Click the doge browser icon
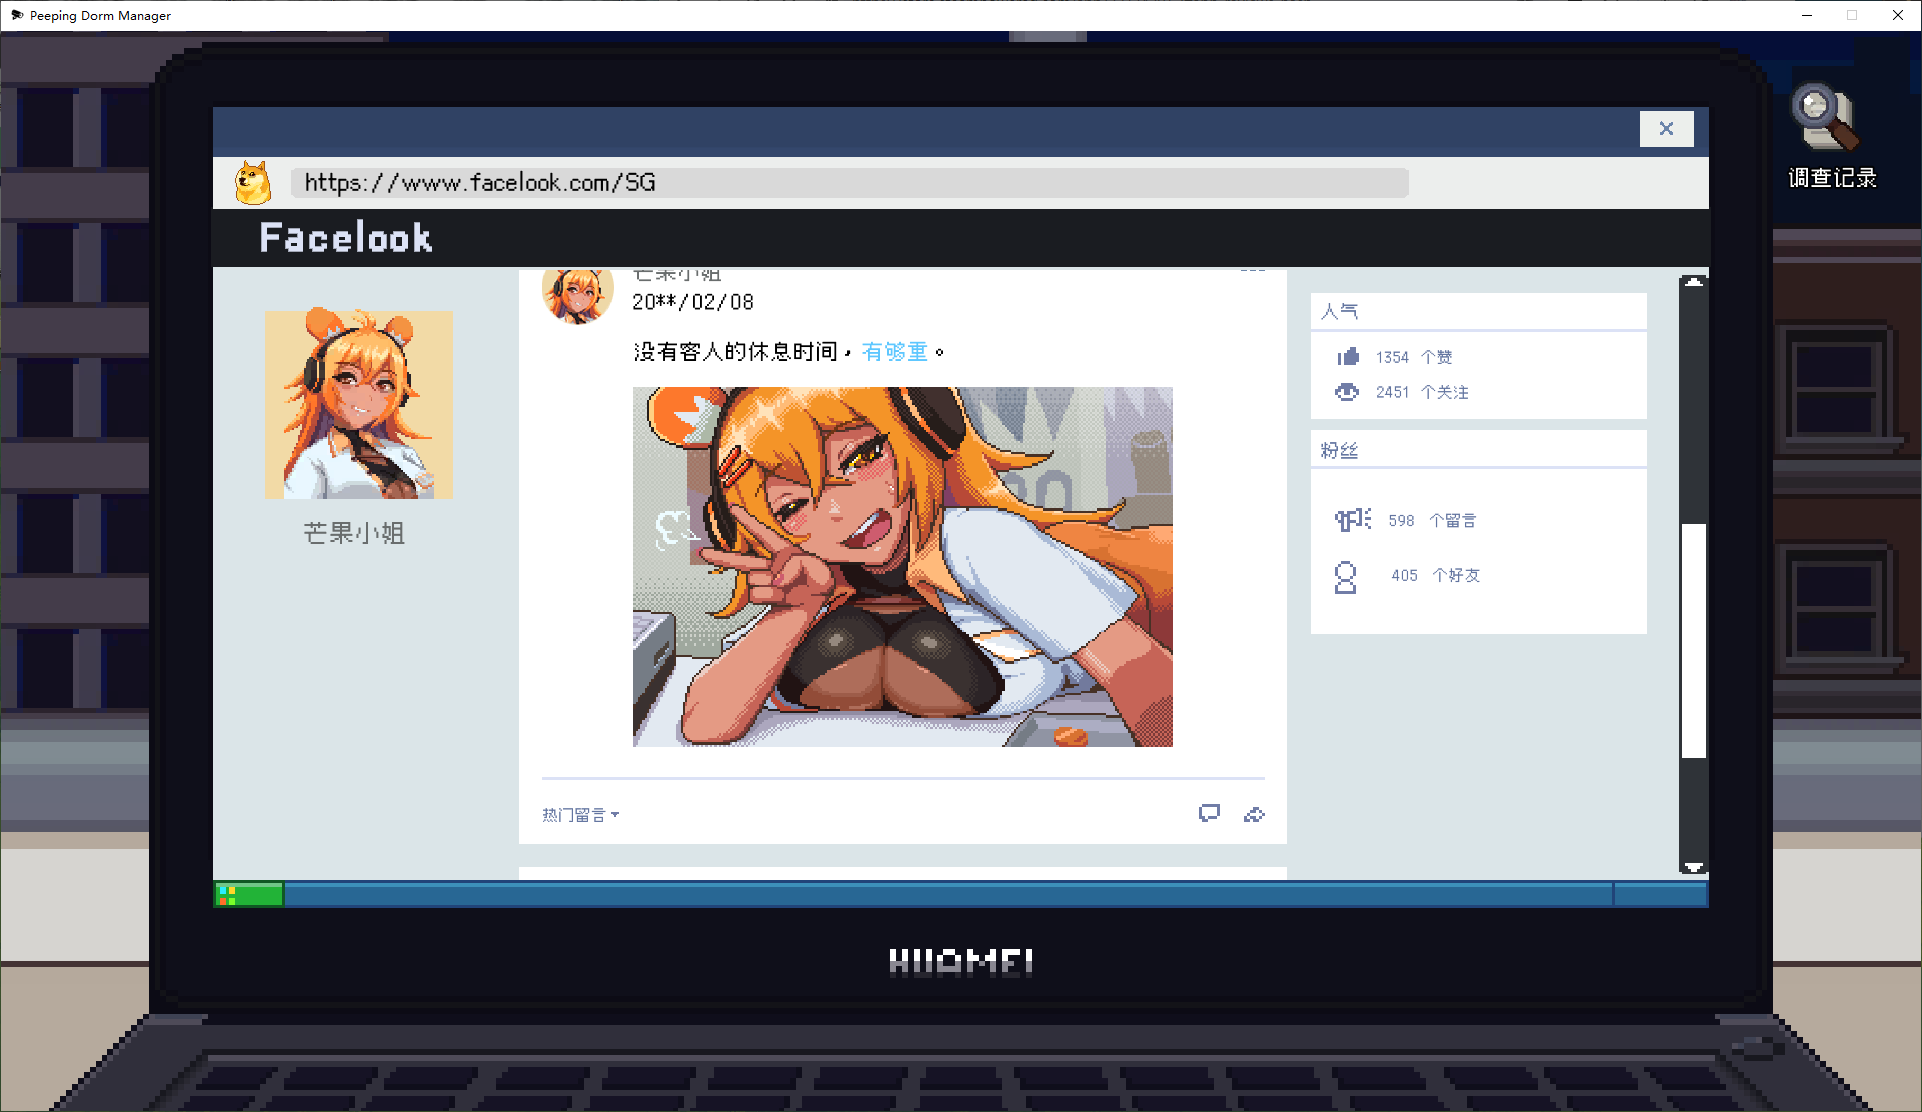 (x=253, y=183)
